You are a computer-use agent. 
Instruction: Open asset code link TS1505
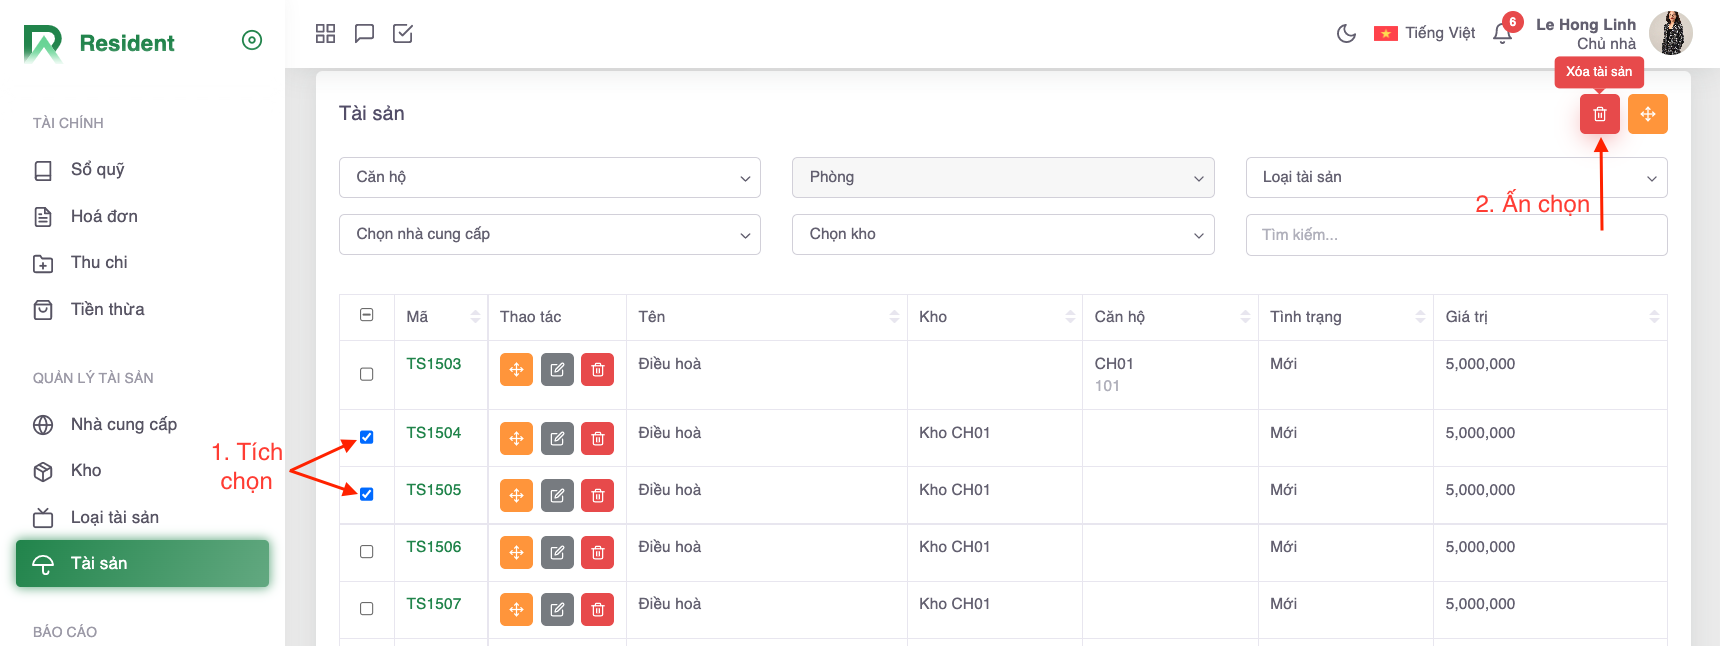coord(433,490)
